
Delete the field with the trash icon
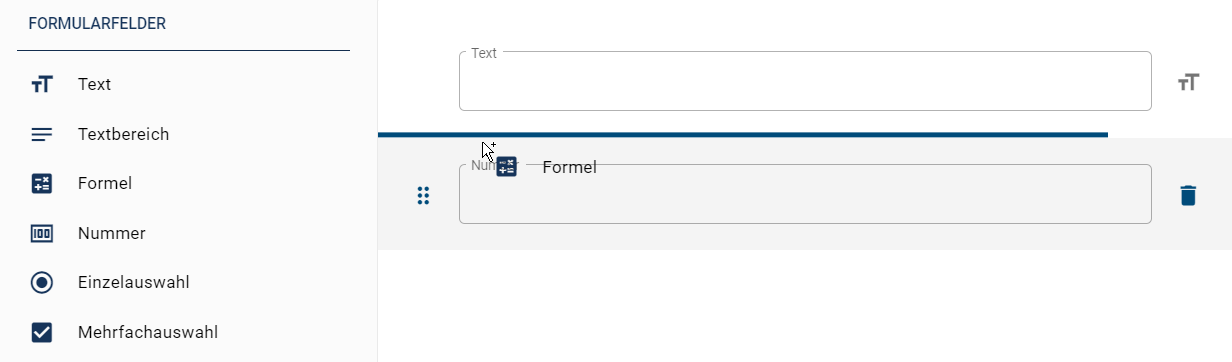(1187, 195)
